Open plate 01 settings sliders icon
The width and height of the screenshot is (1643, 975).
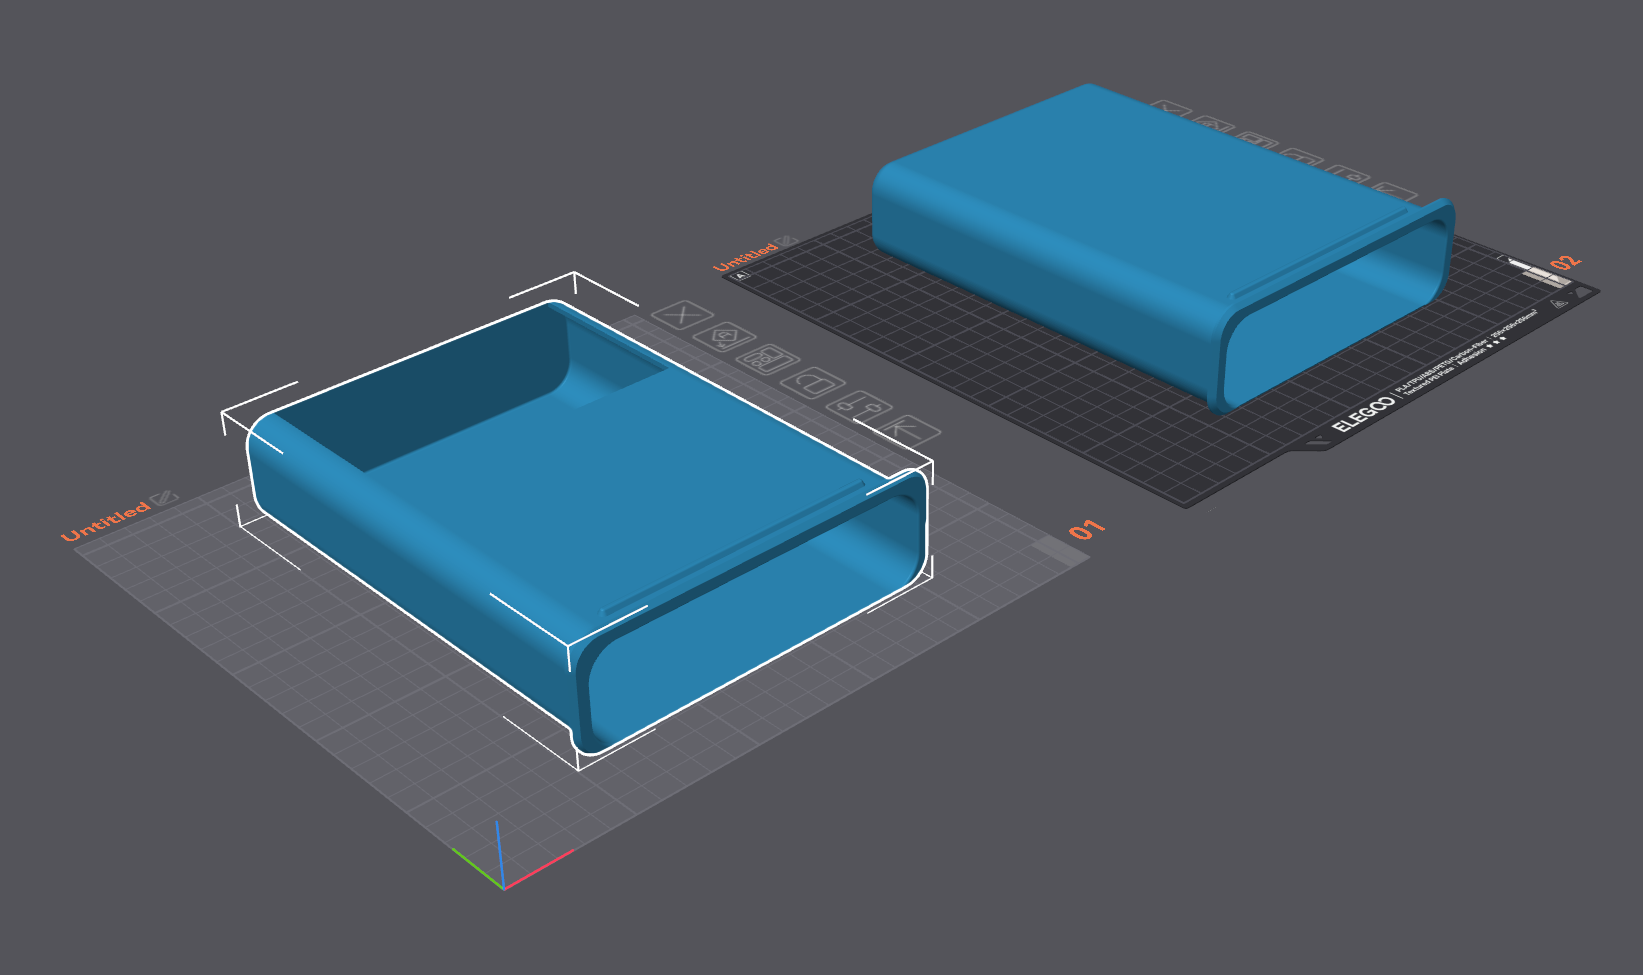861,405
